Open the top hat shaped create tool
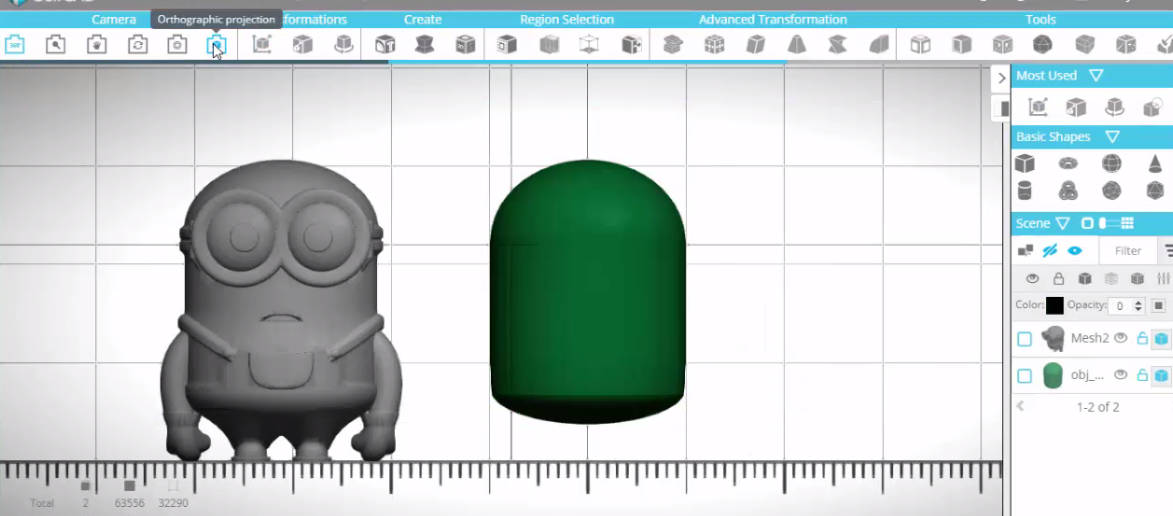This screenshot has height=516, width=1173. coord(425,45)
